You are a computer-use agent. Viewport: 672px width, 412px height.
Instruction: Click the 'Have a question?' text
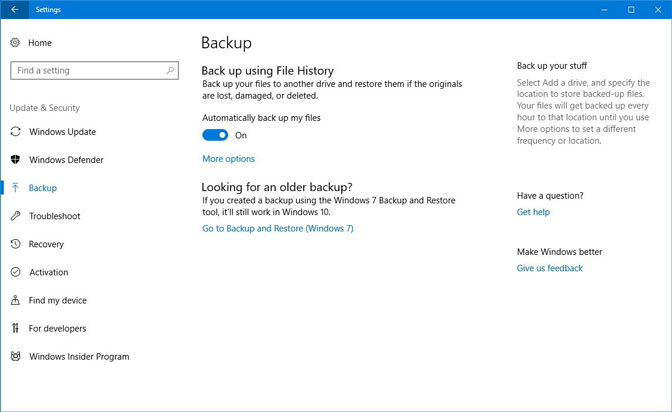tap(550, 195)
